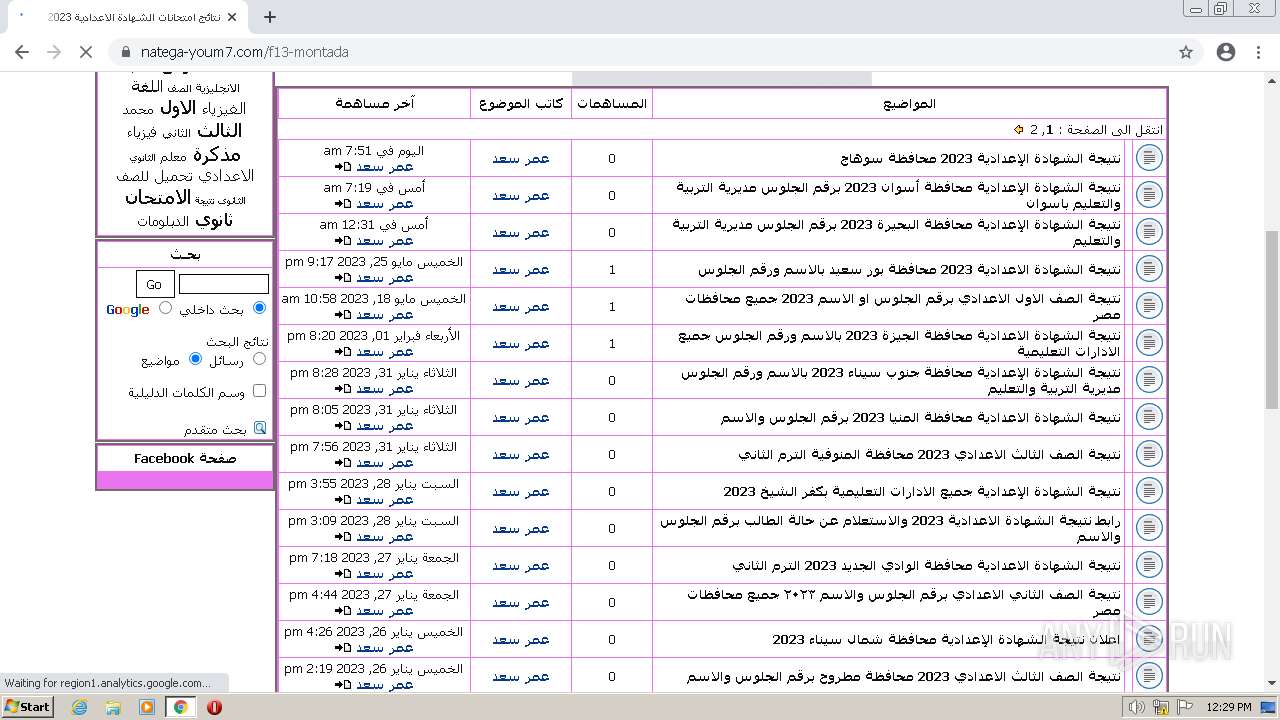
Task: Click the Go search button
Action: [x=154, y=284]
